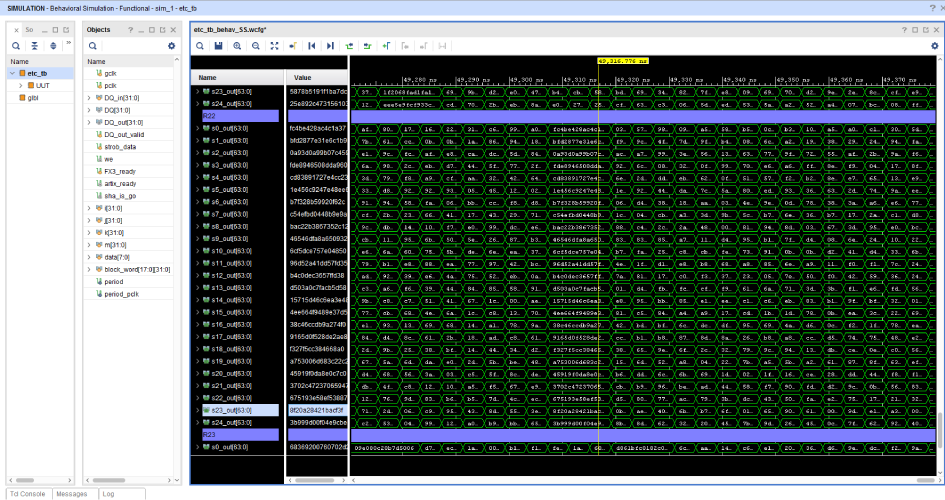Open Objects panel settings gear
This screenshot has width=945, height=500.
coord(172,46)
